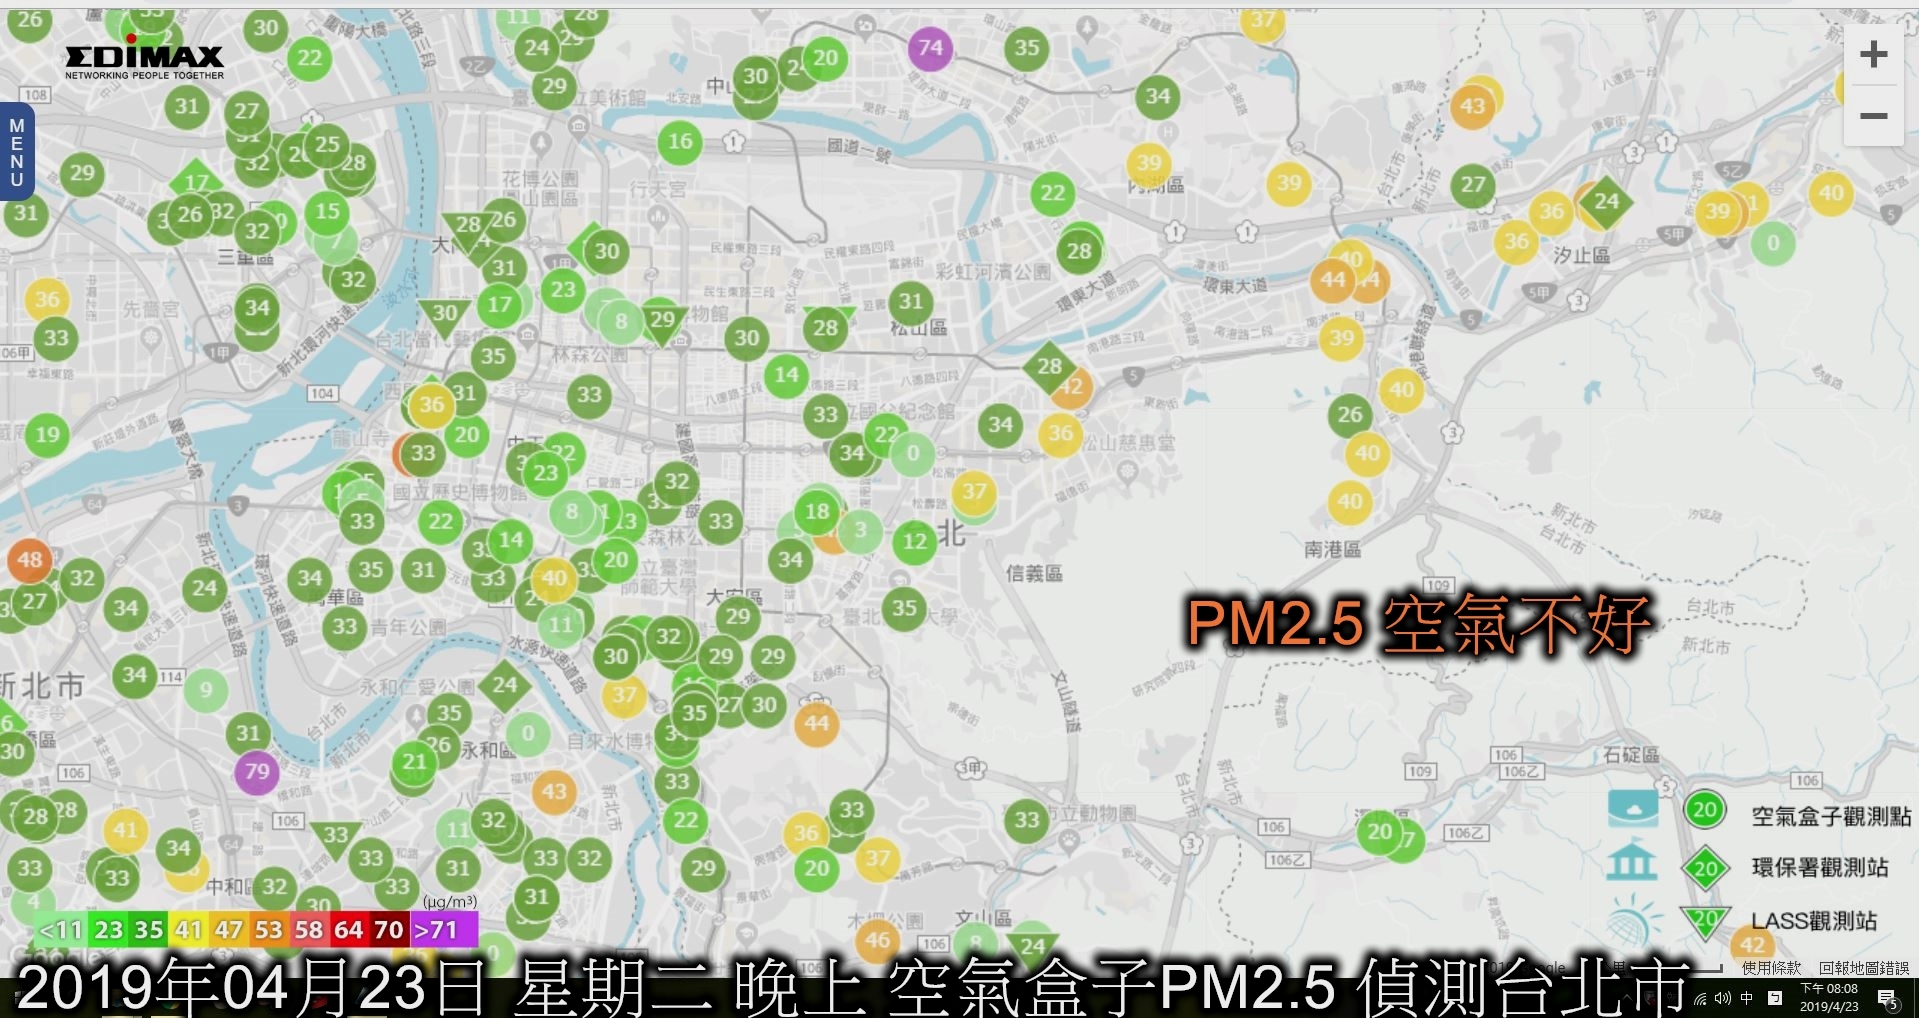Select the green 21 marker near 永和區

(x=414, y=763)
